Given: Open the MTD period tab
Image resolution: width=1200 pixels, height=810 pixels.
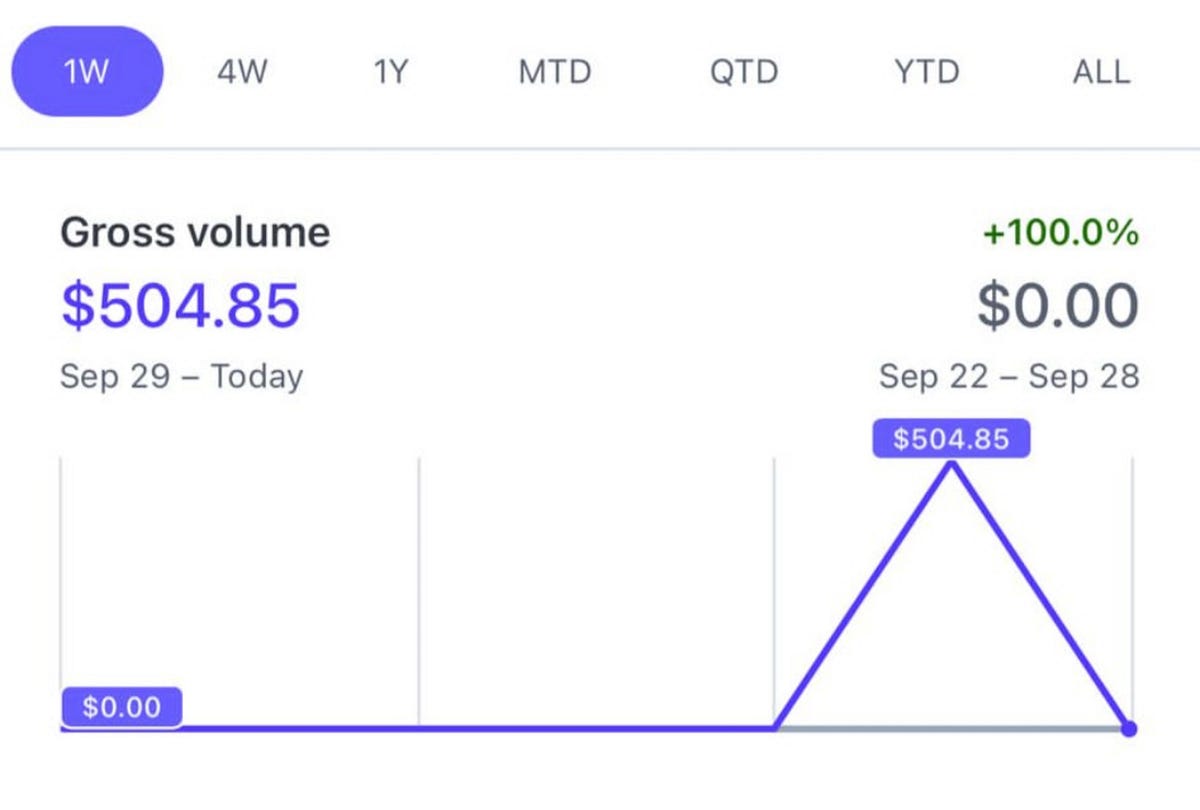Looking at the screenshot, I should point(555,72).
